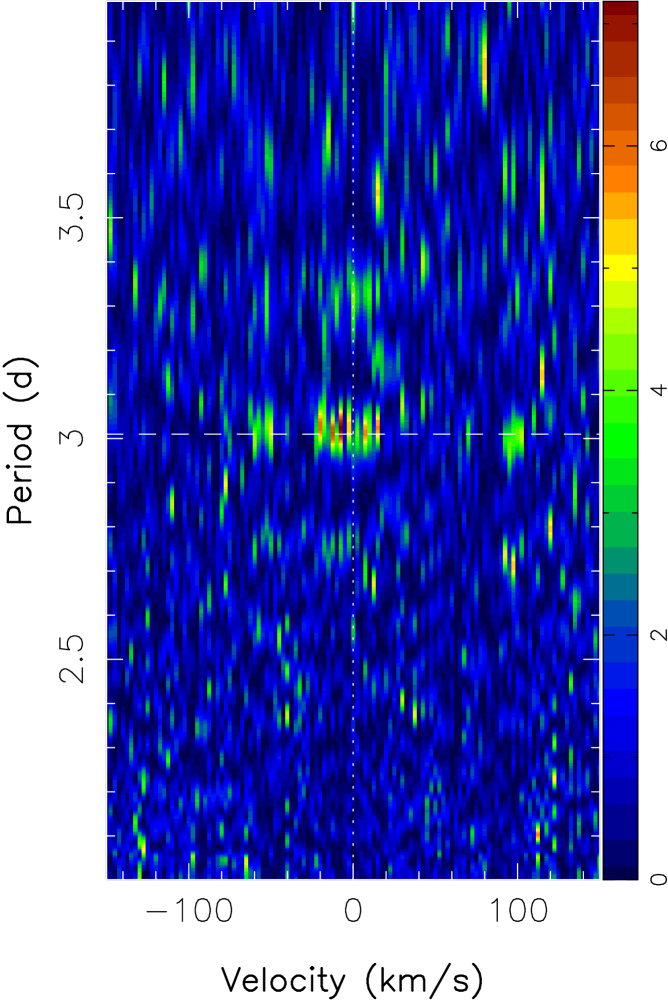Click the yellow streak right of the upper dotted line
The image size is (668, 1001).
tap(377, 190)
